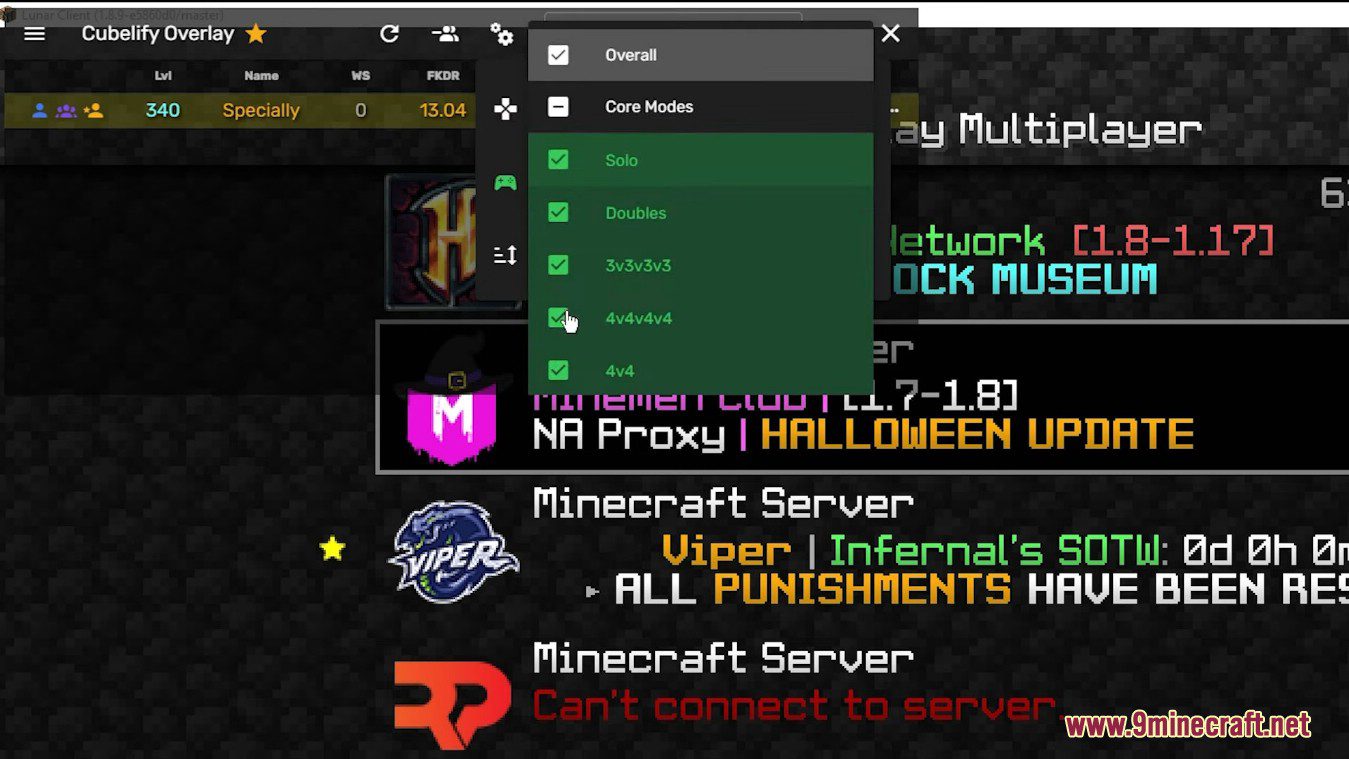This screenshot has height=759, width=1349.
Task: Click the orange starred-player icon on Specially row
Action: click(x=93, y=111)
